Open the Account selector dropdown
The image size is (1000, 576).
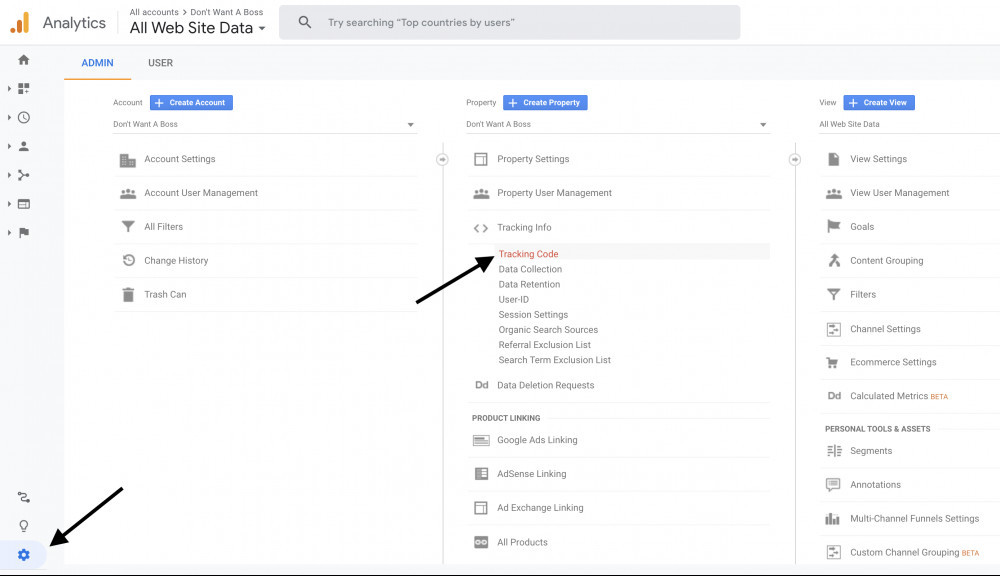pyautogui.click(x=265, y=124)
